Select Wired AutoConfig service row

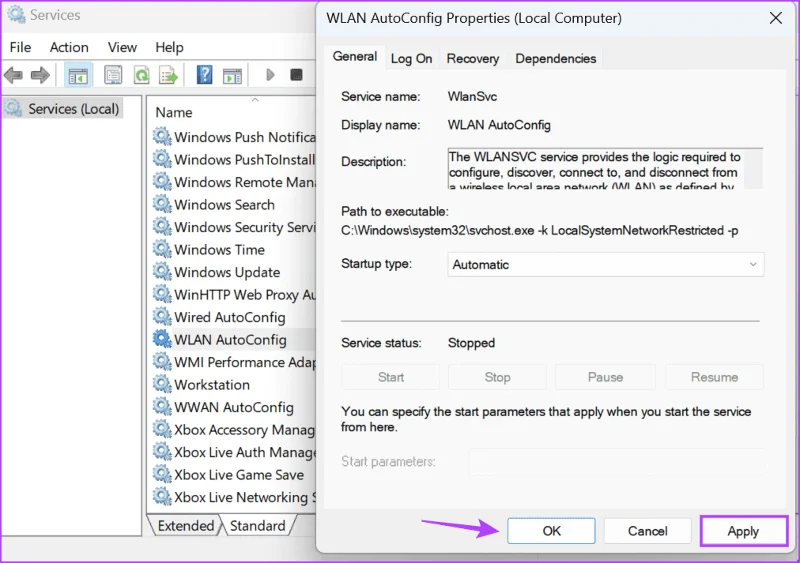click(234, 317)
